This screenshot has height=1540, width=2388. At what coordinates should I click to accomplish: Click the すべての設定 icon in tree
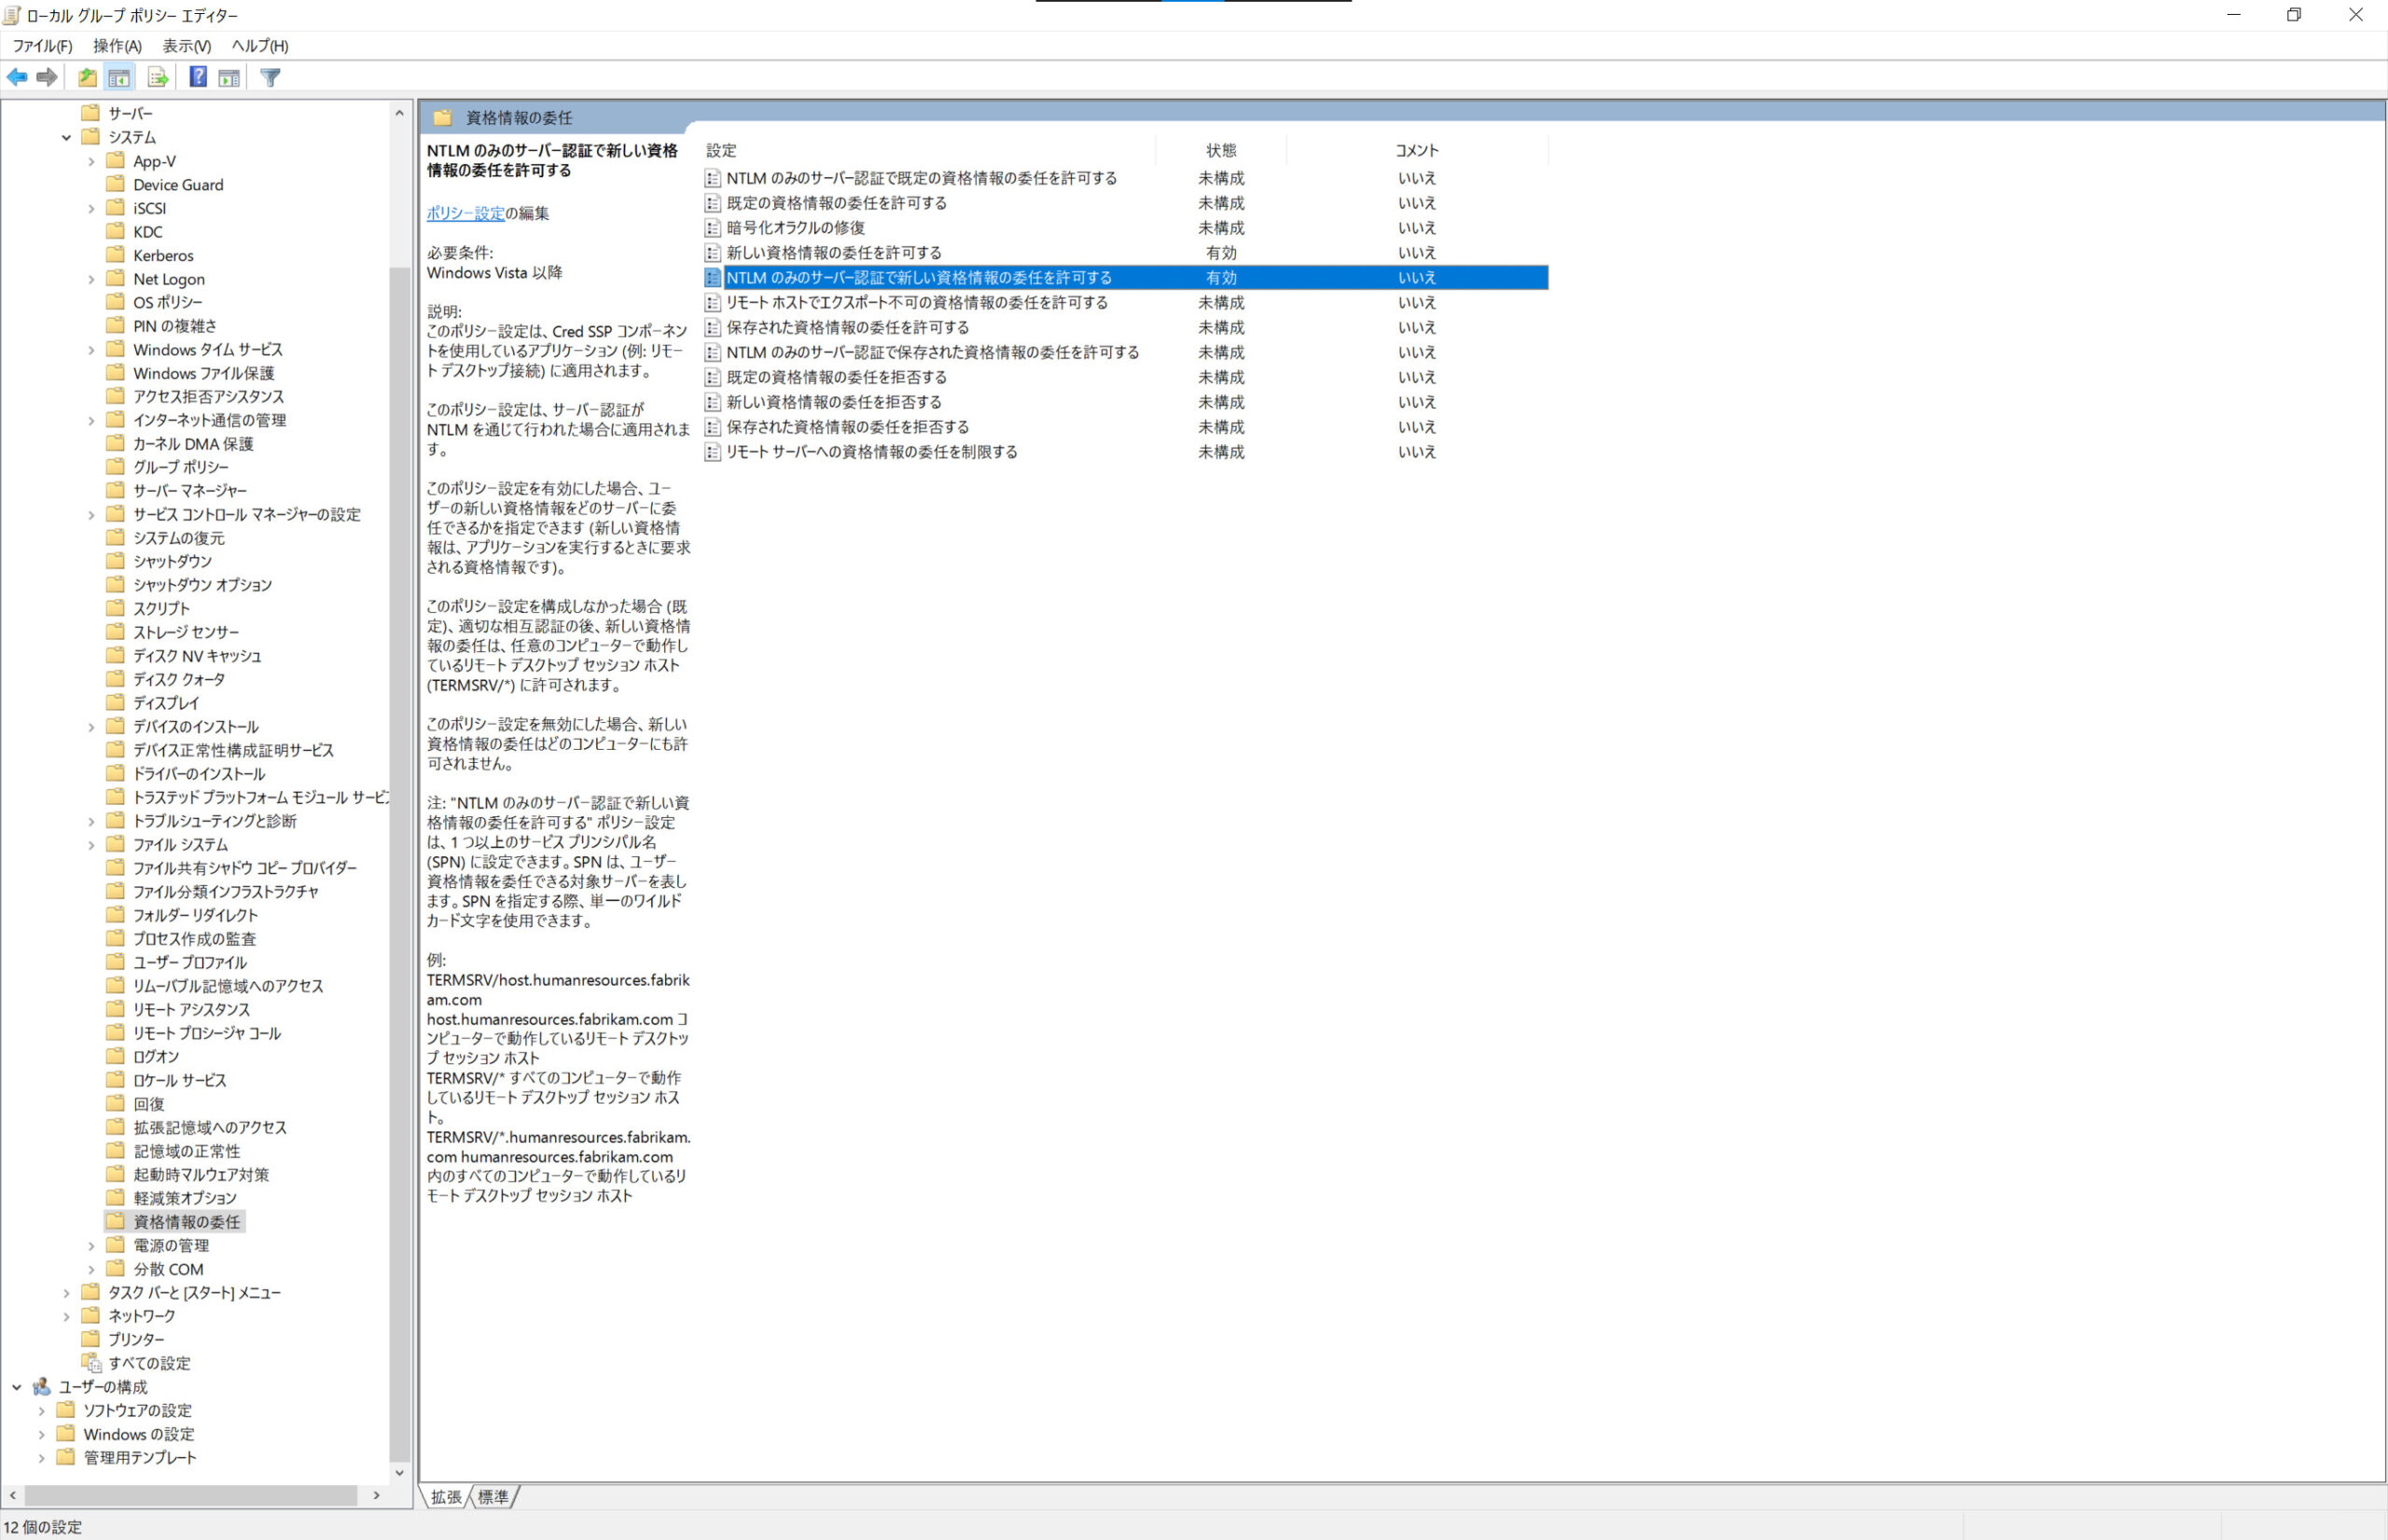(x=91, y=1363)
